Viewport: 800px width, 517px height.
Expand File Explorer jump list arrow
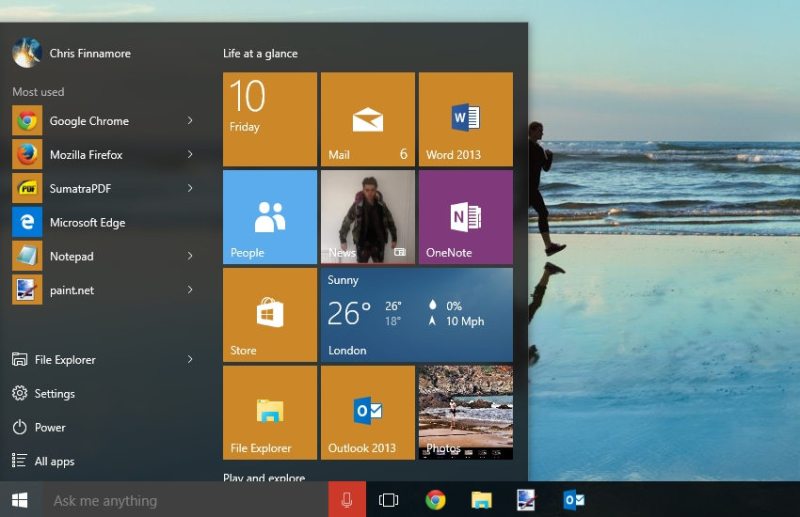(x=190, y=359)
